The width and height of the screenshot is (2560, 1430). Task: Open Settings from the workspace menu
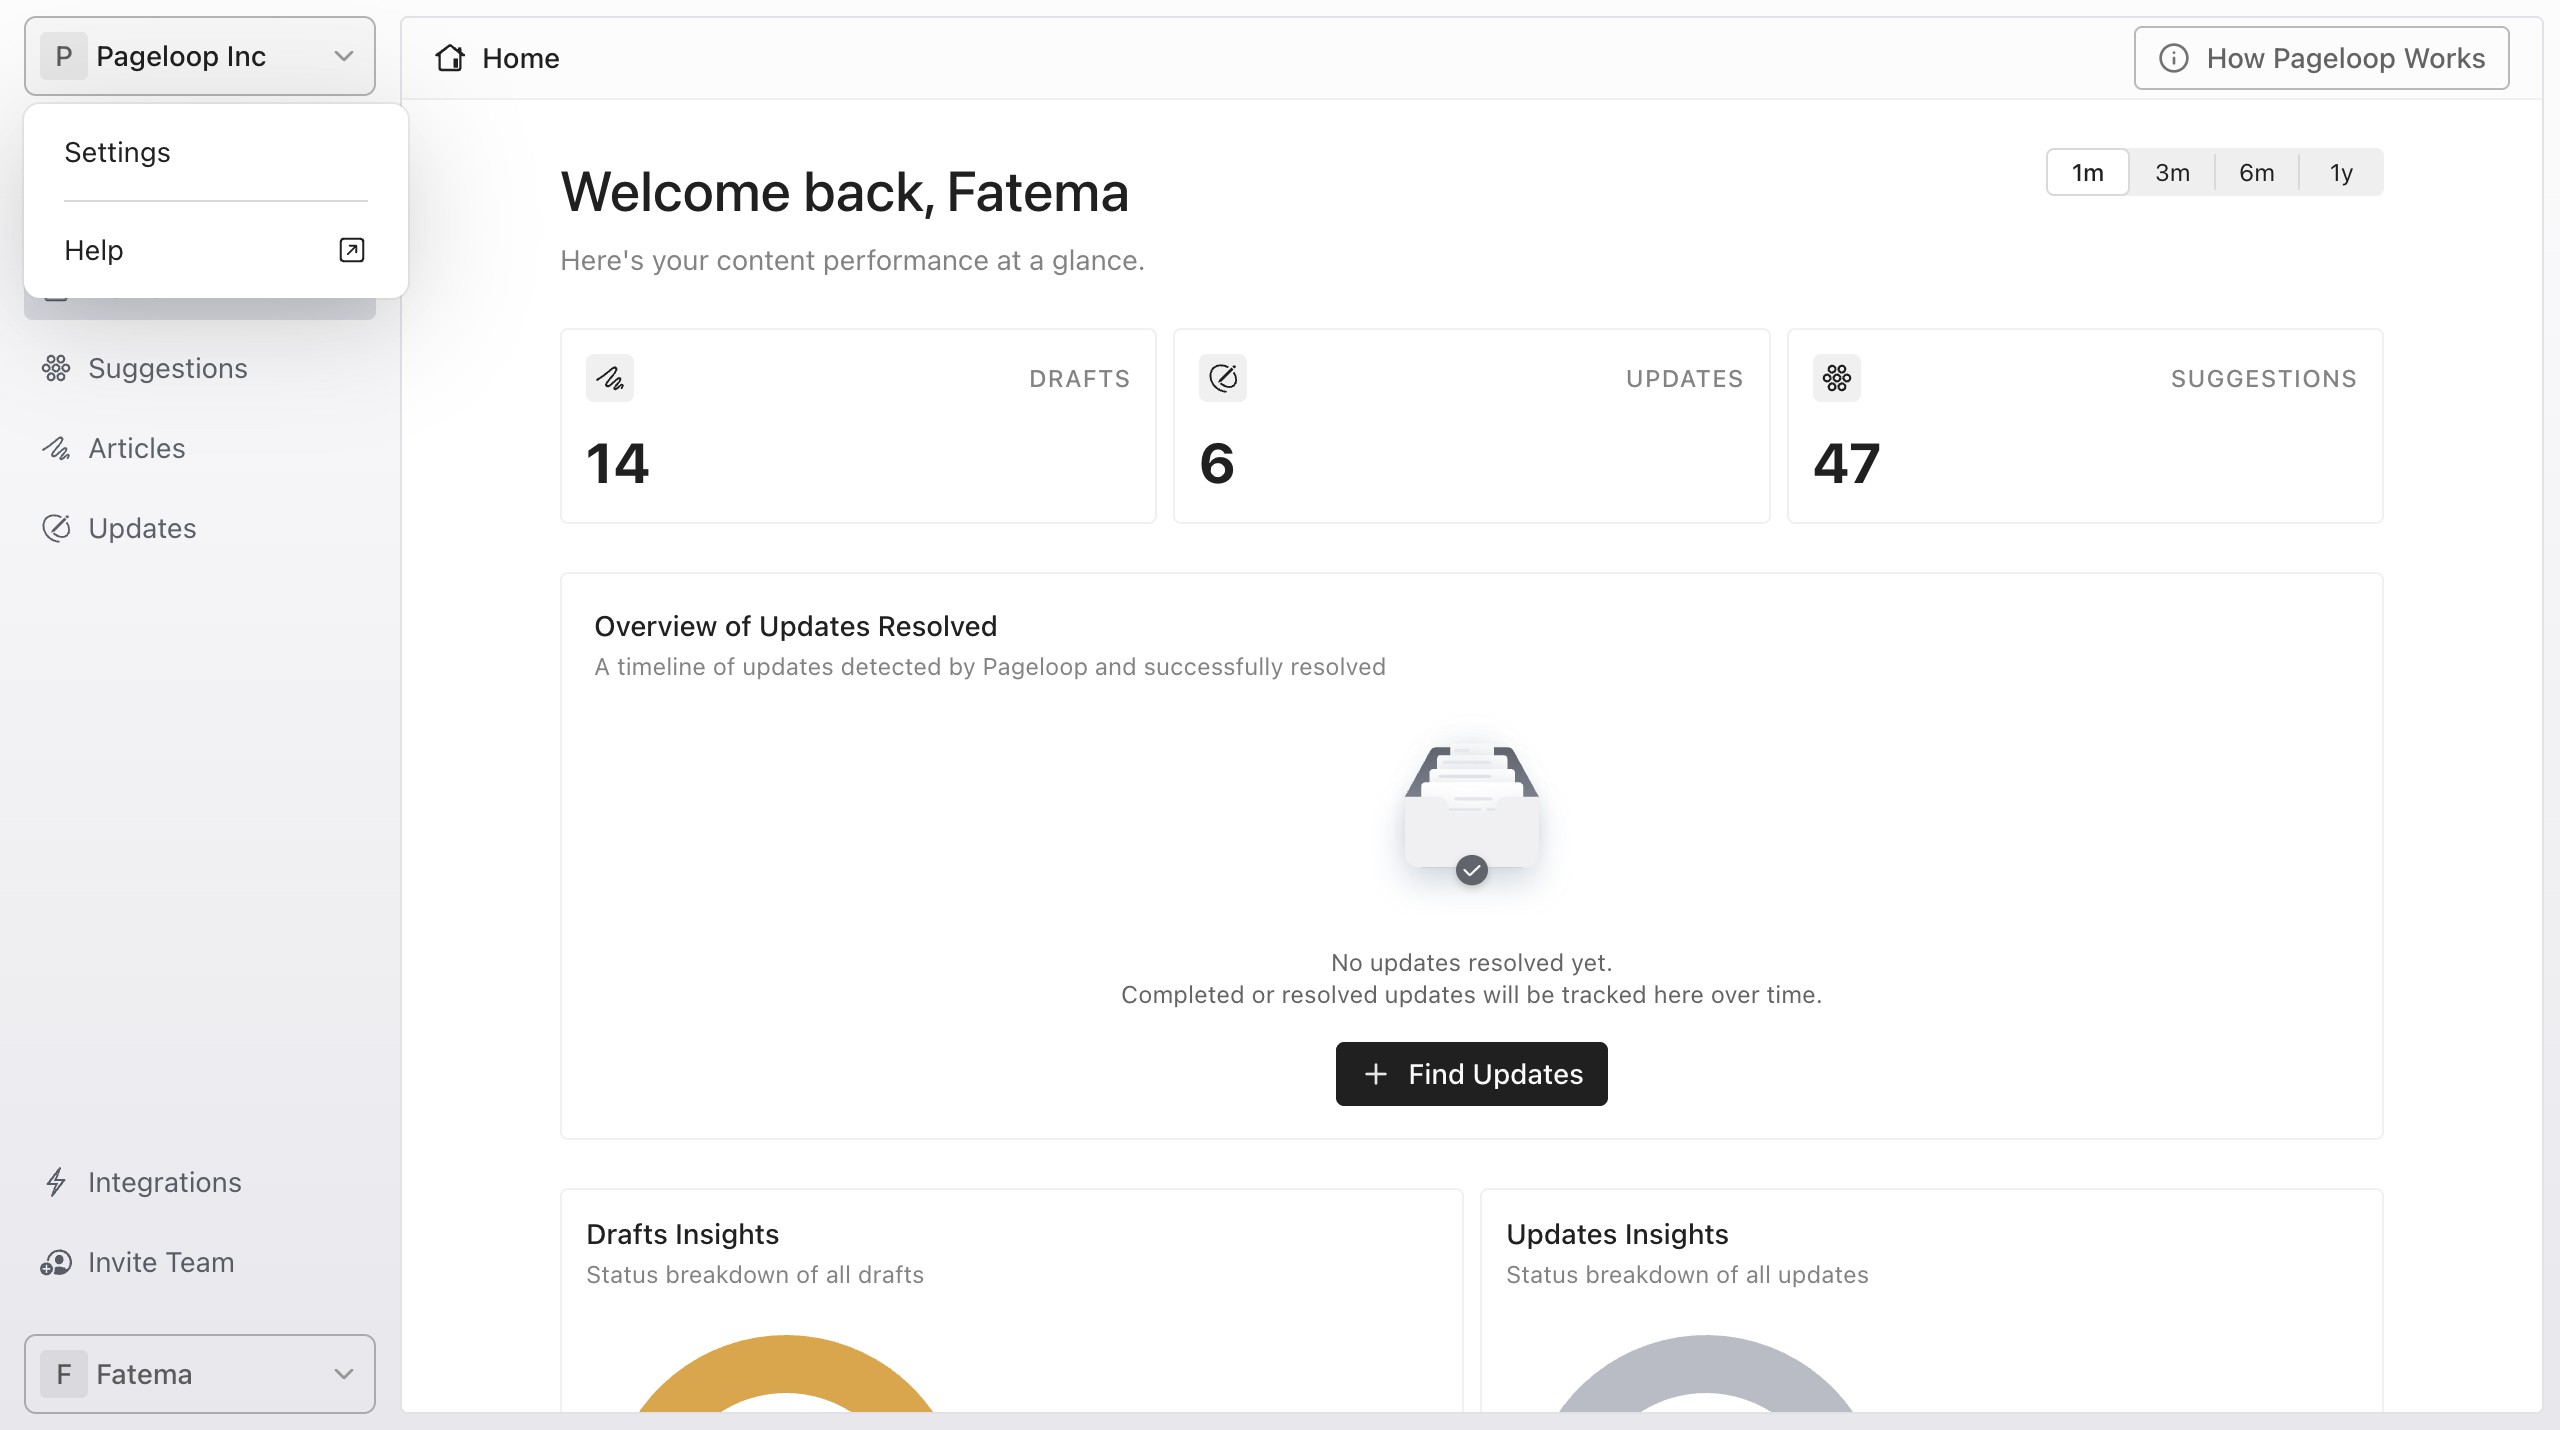[216, 152]
